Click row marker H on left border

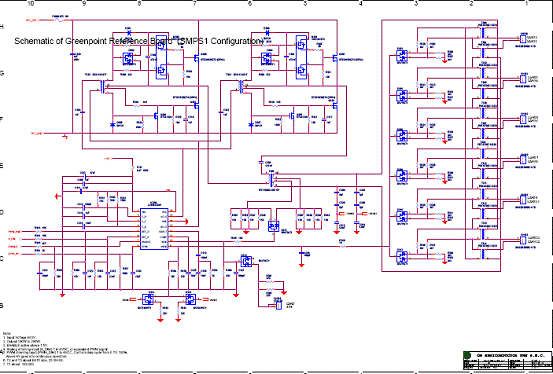(x=2, y=27)
